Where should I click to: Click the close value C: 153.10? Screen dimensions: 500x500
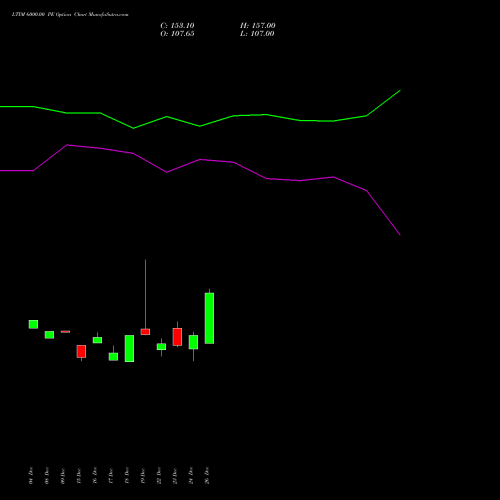click(177, 26)
